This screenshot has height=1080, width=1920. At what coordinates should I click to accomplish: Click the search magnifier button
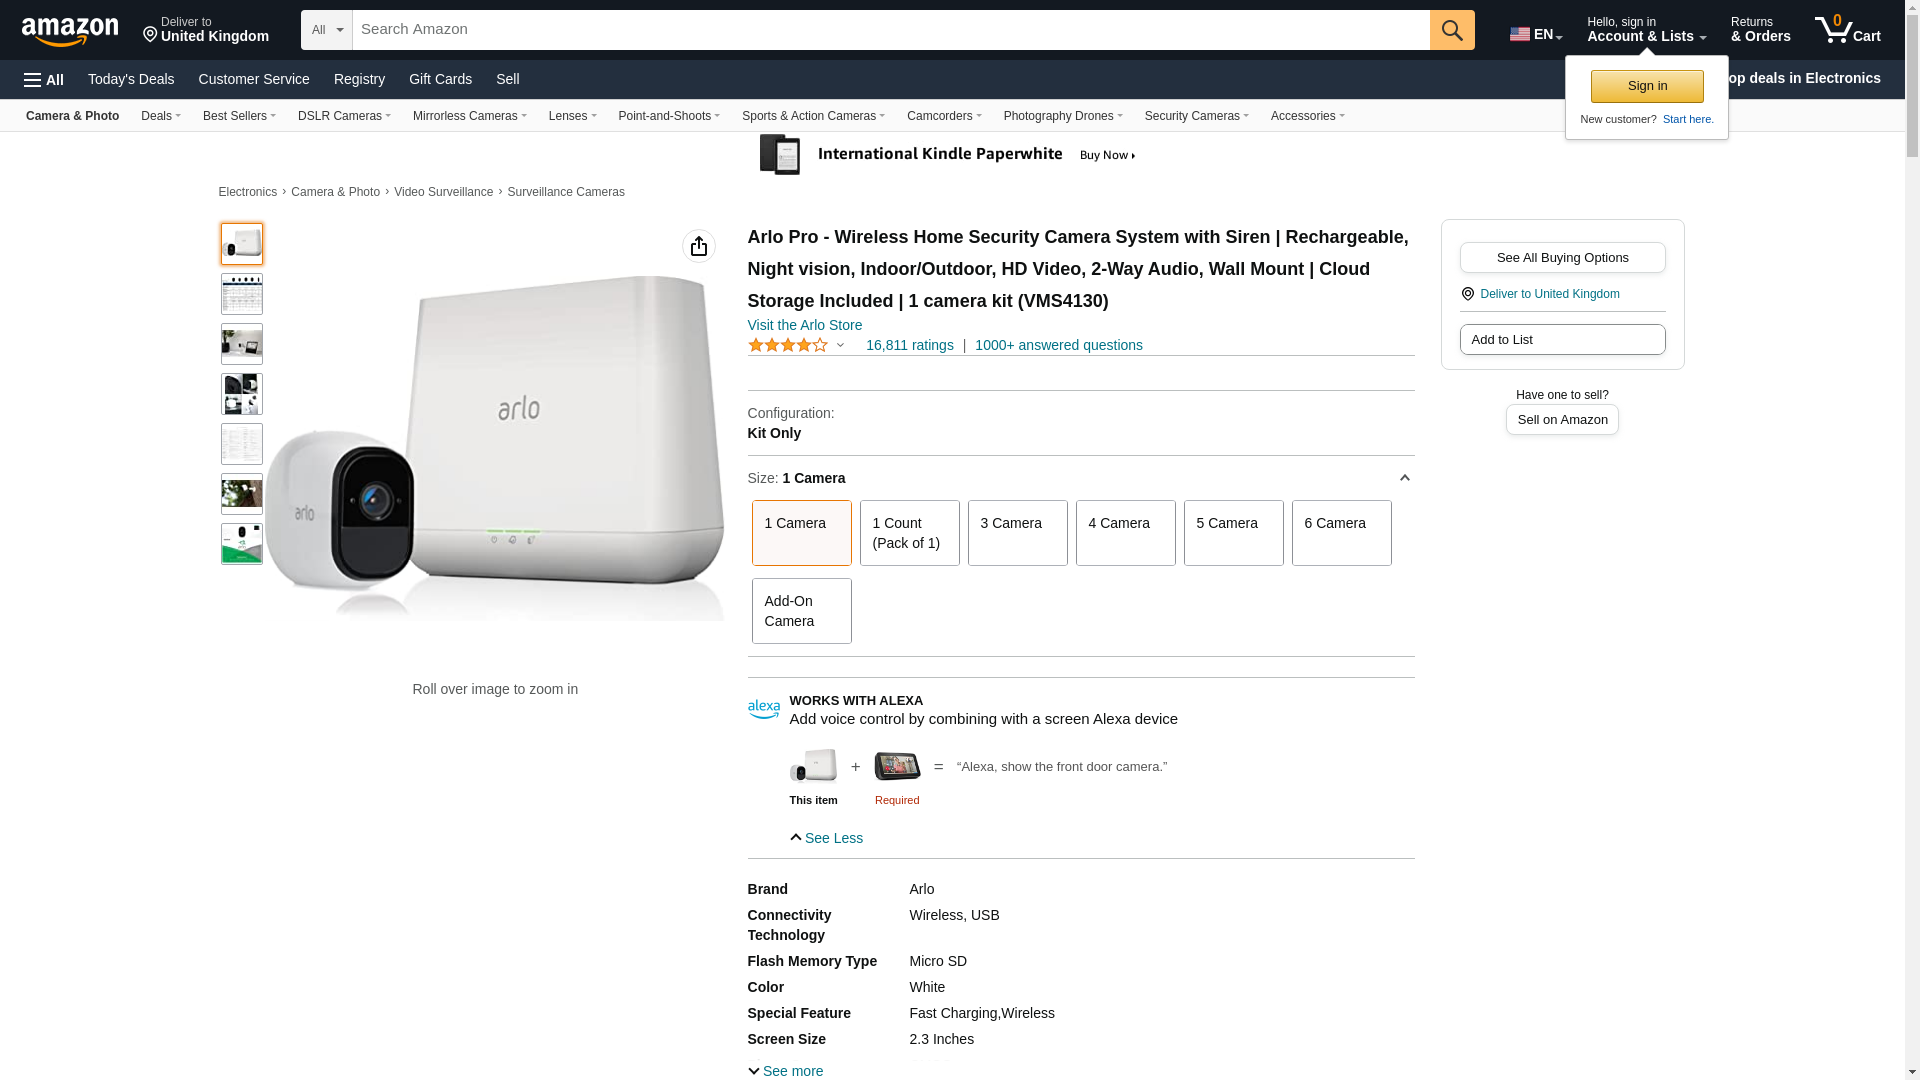1451,30
